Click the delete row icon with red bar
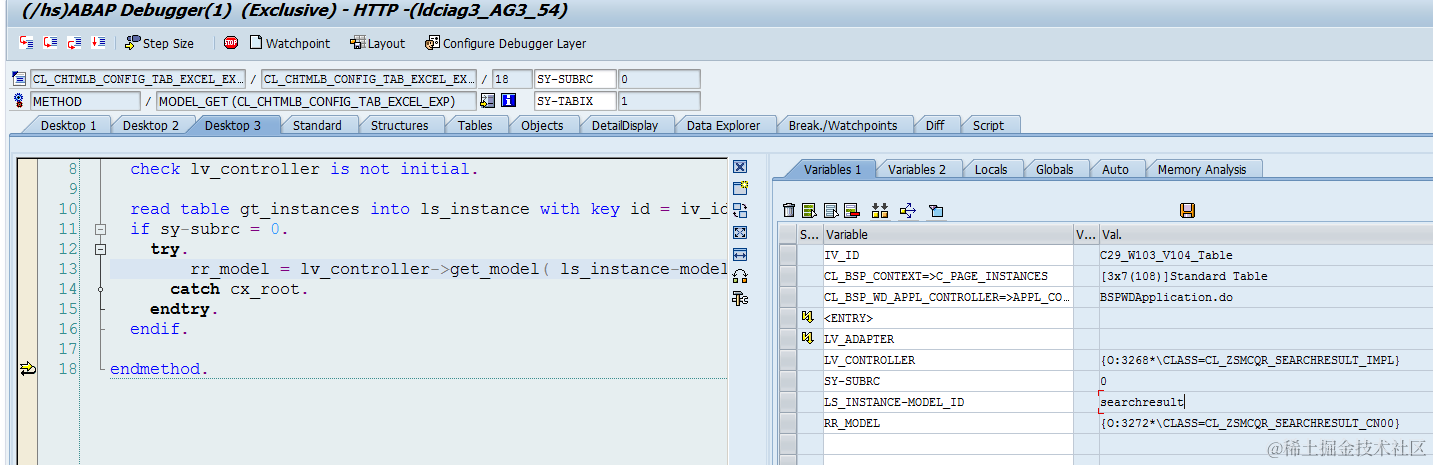Image resolution: width=1433 pixels, height=465 pixels. click(x=852, y=210)
